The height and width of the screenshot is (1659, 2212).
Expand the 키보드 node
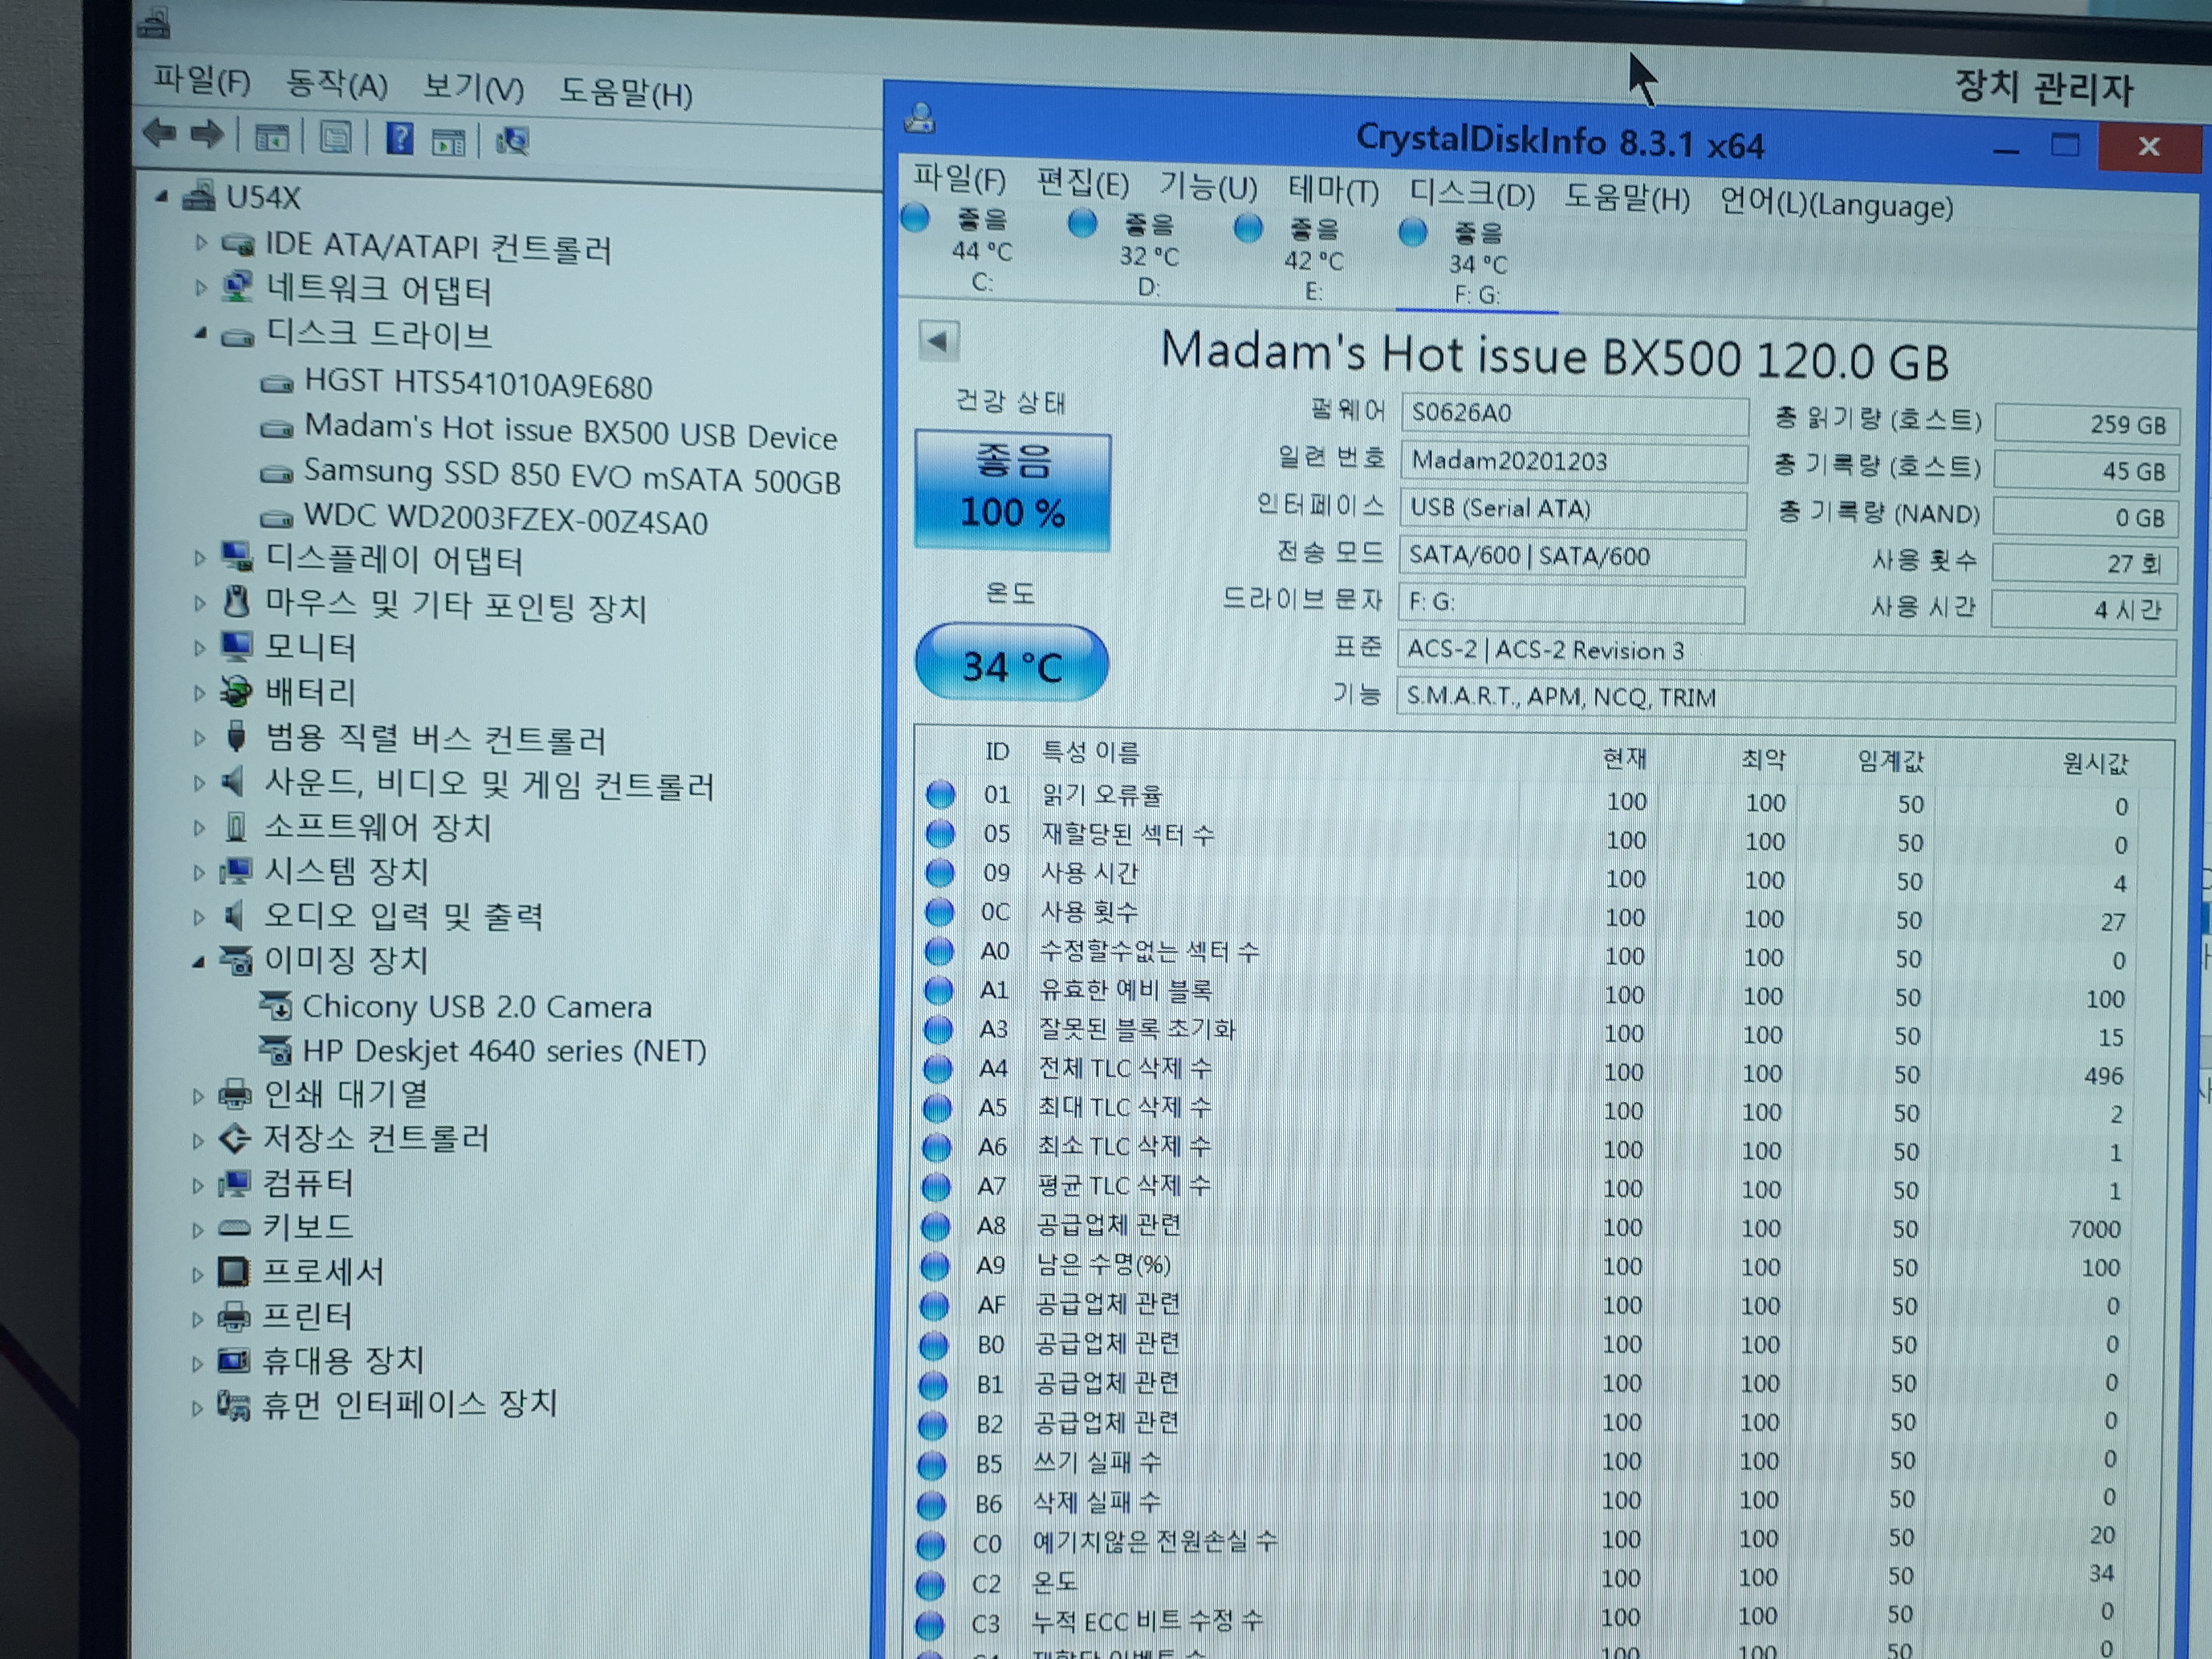pos(198,1229)
